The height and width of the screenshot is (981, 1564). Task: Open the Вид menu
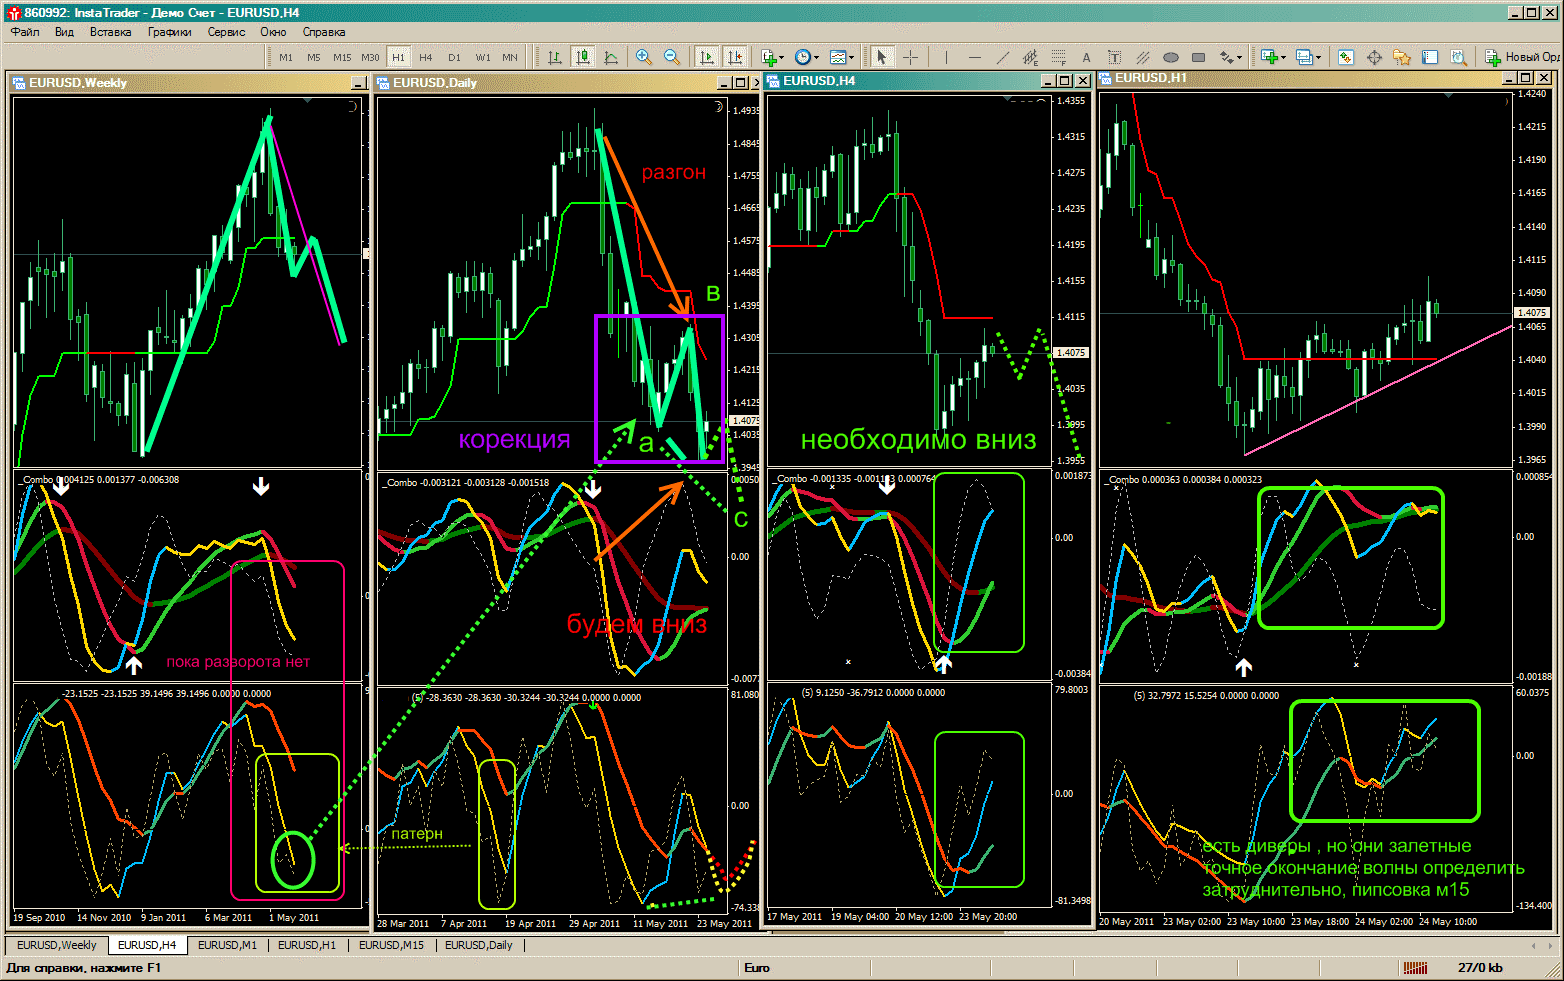[64, 32]
